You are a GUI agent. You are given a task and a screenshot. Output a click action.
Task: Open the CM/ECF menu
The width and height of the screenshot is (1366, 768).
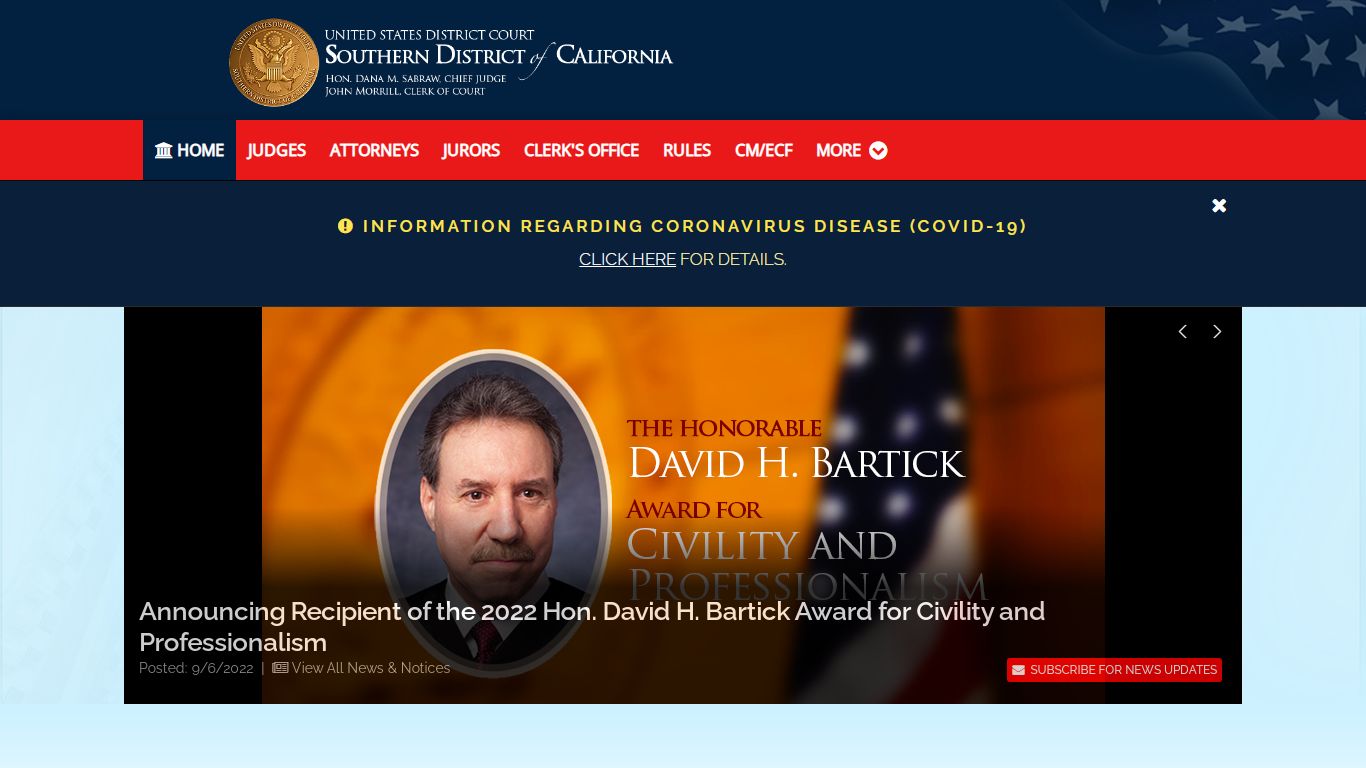click(763, 150)
